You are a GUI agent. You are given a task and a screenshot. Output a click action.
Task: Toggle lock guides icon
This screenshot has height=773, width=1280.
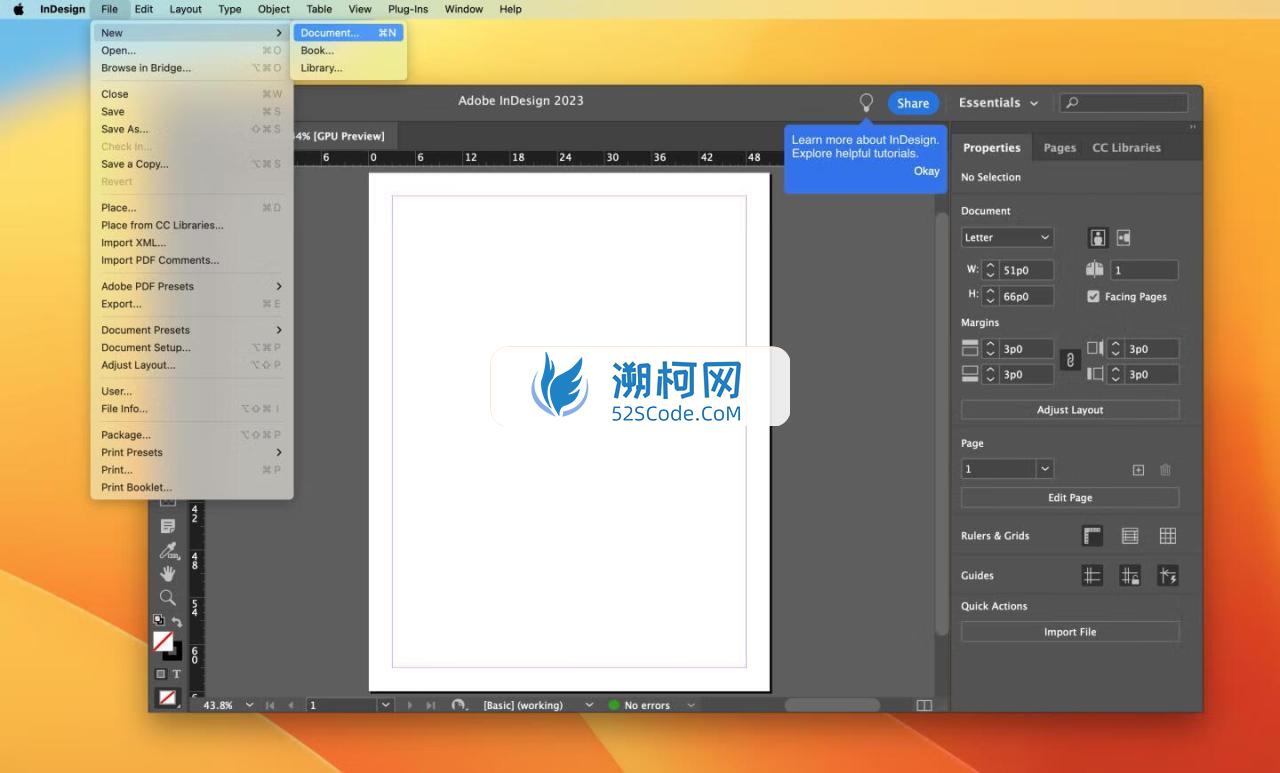click(x=1130, y=575)
